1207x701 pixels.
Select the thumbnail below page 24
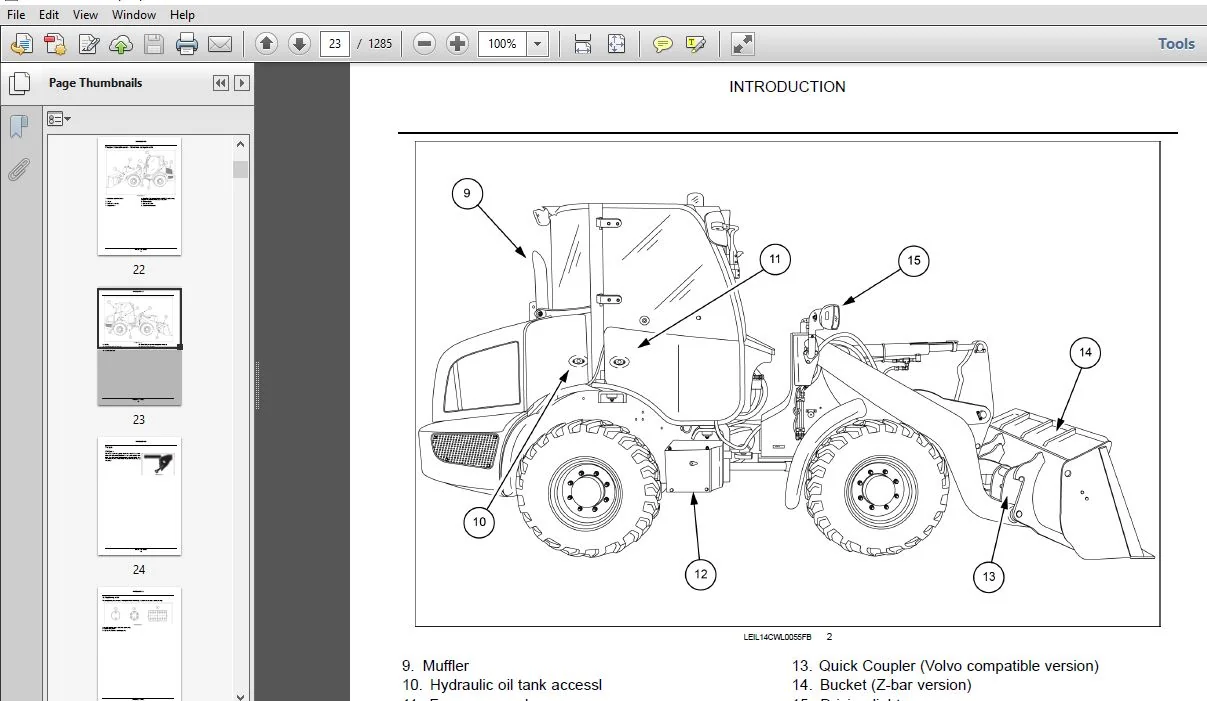click(x=139, y=644)
